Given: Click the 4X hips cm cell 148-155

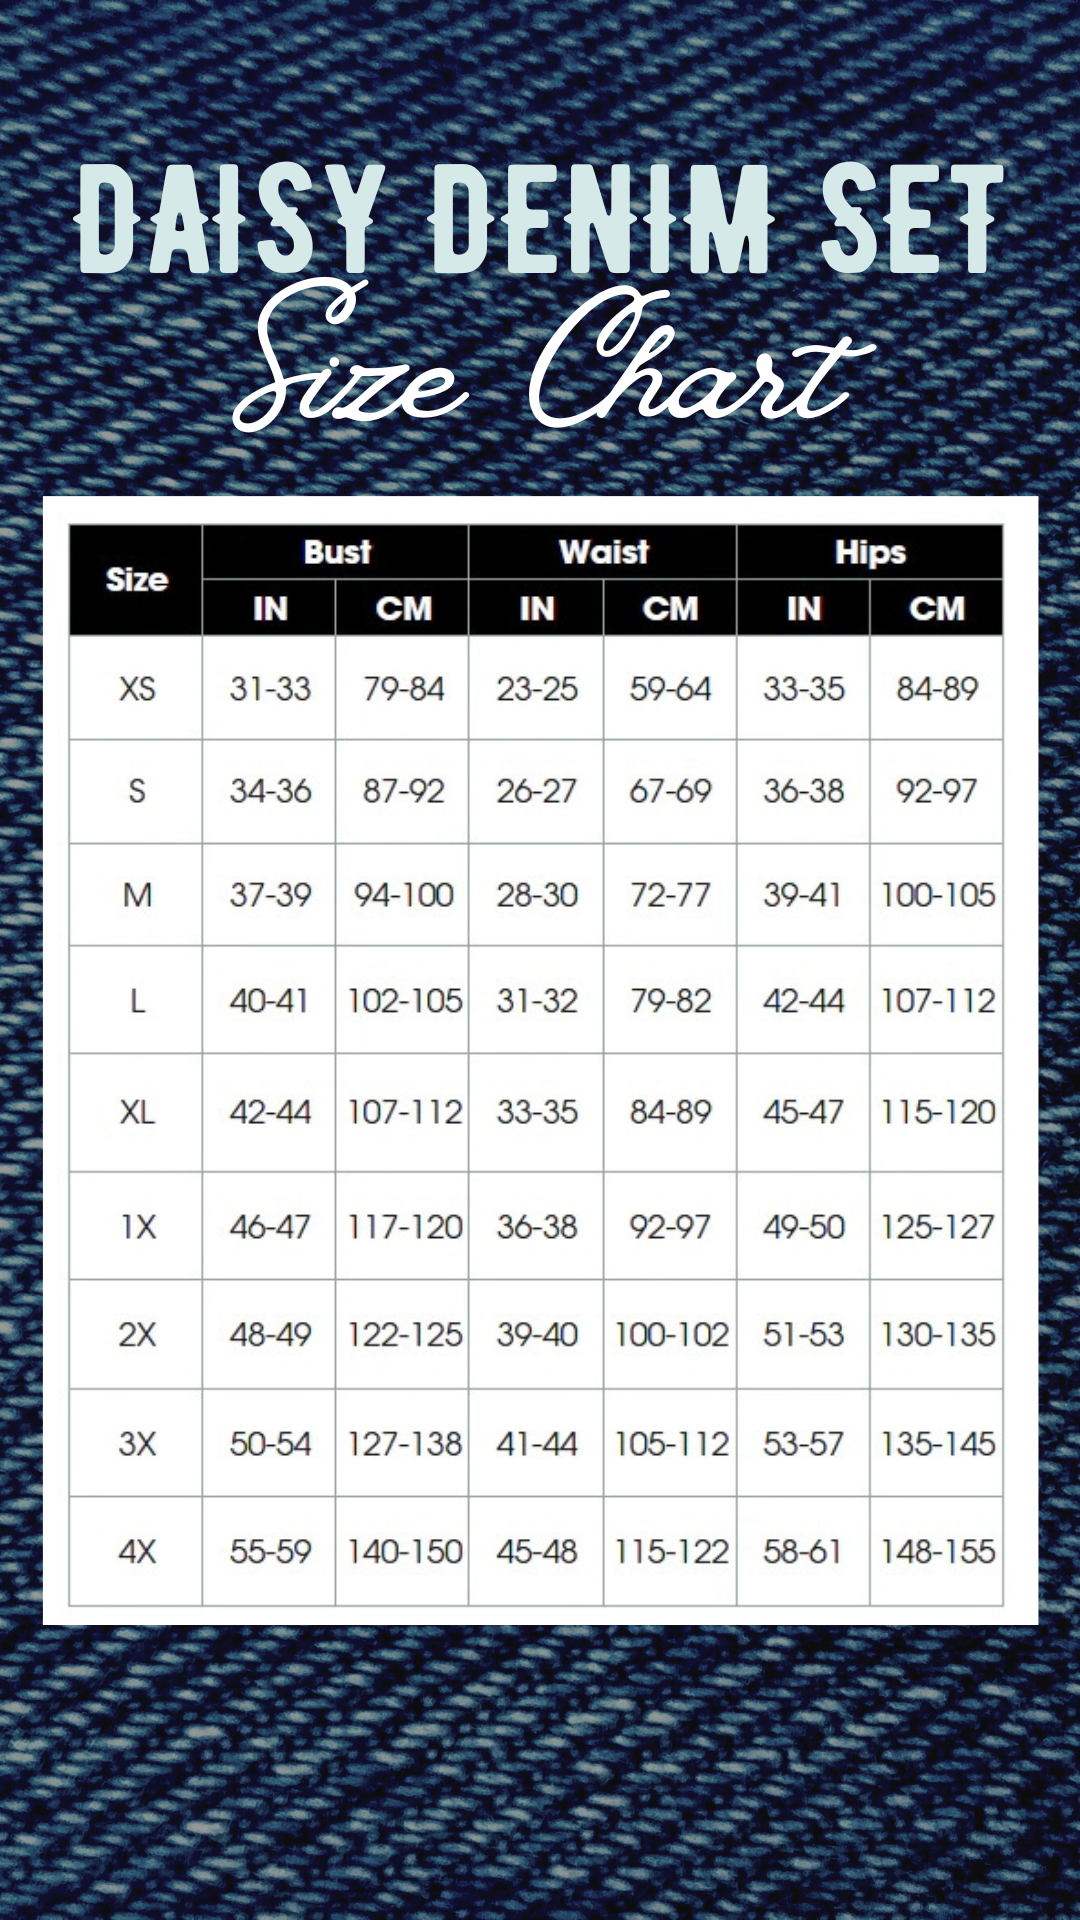Looking at the screenshot, I should [x=937, y=1552].
